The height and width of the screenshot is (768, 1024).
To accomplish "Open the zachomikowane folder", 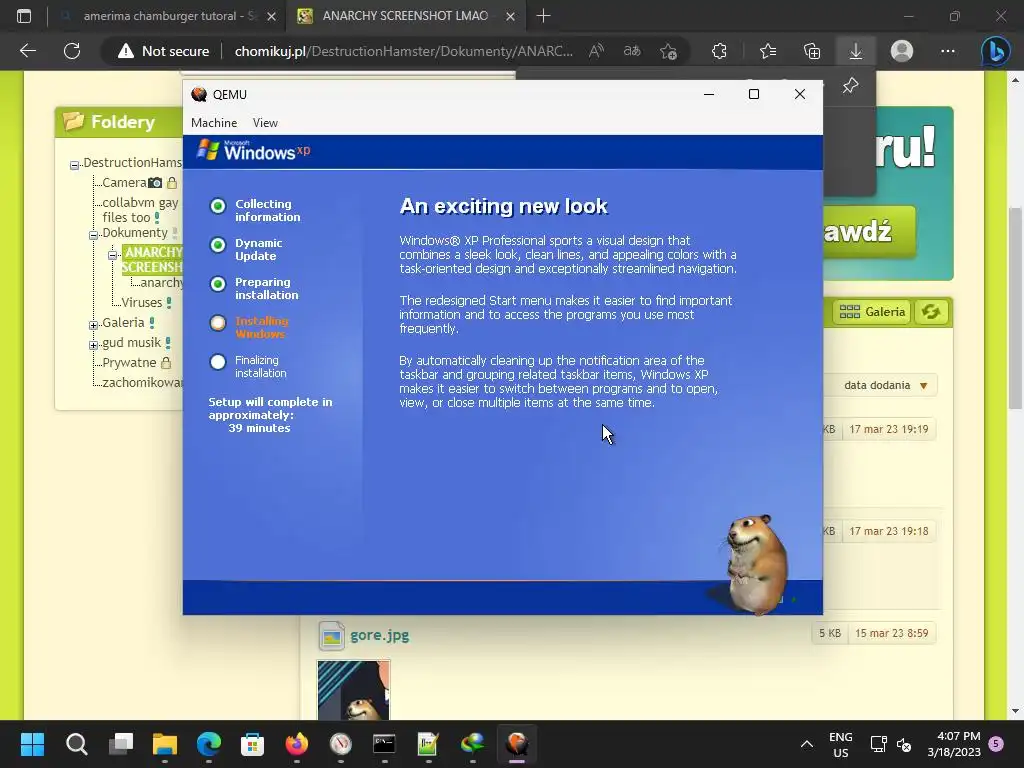I will tap(142, 383).
